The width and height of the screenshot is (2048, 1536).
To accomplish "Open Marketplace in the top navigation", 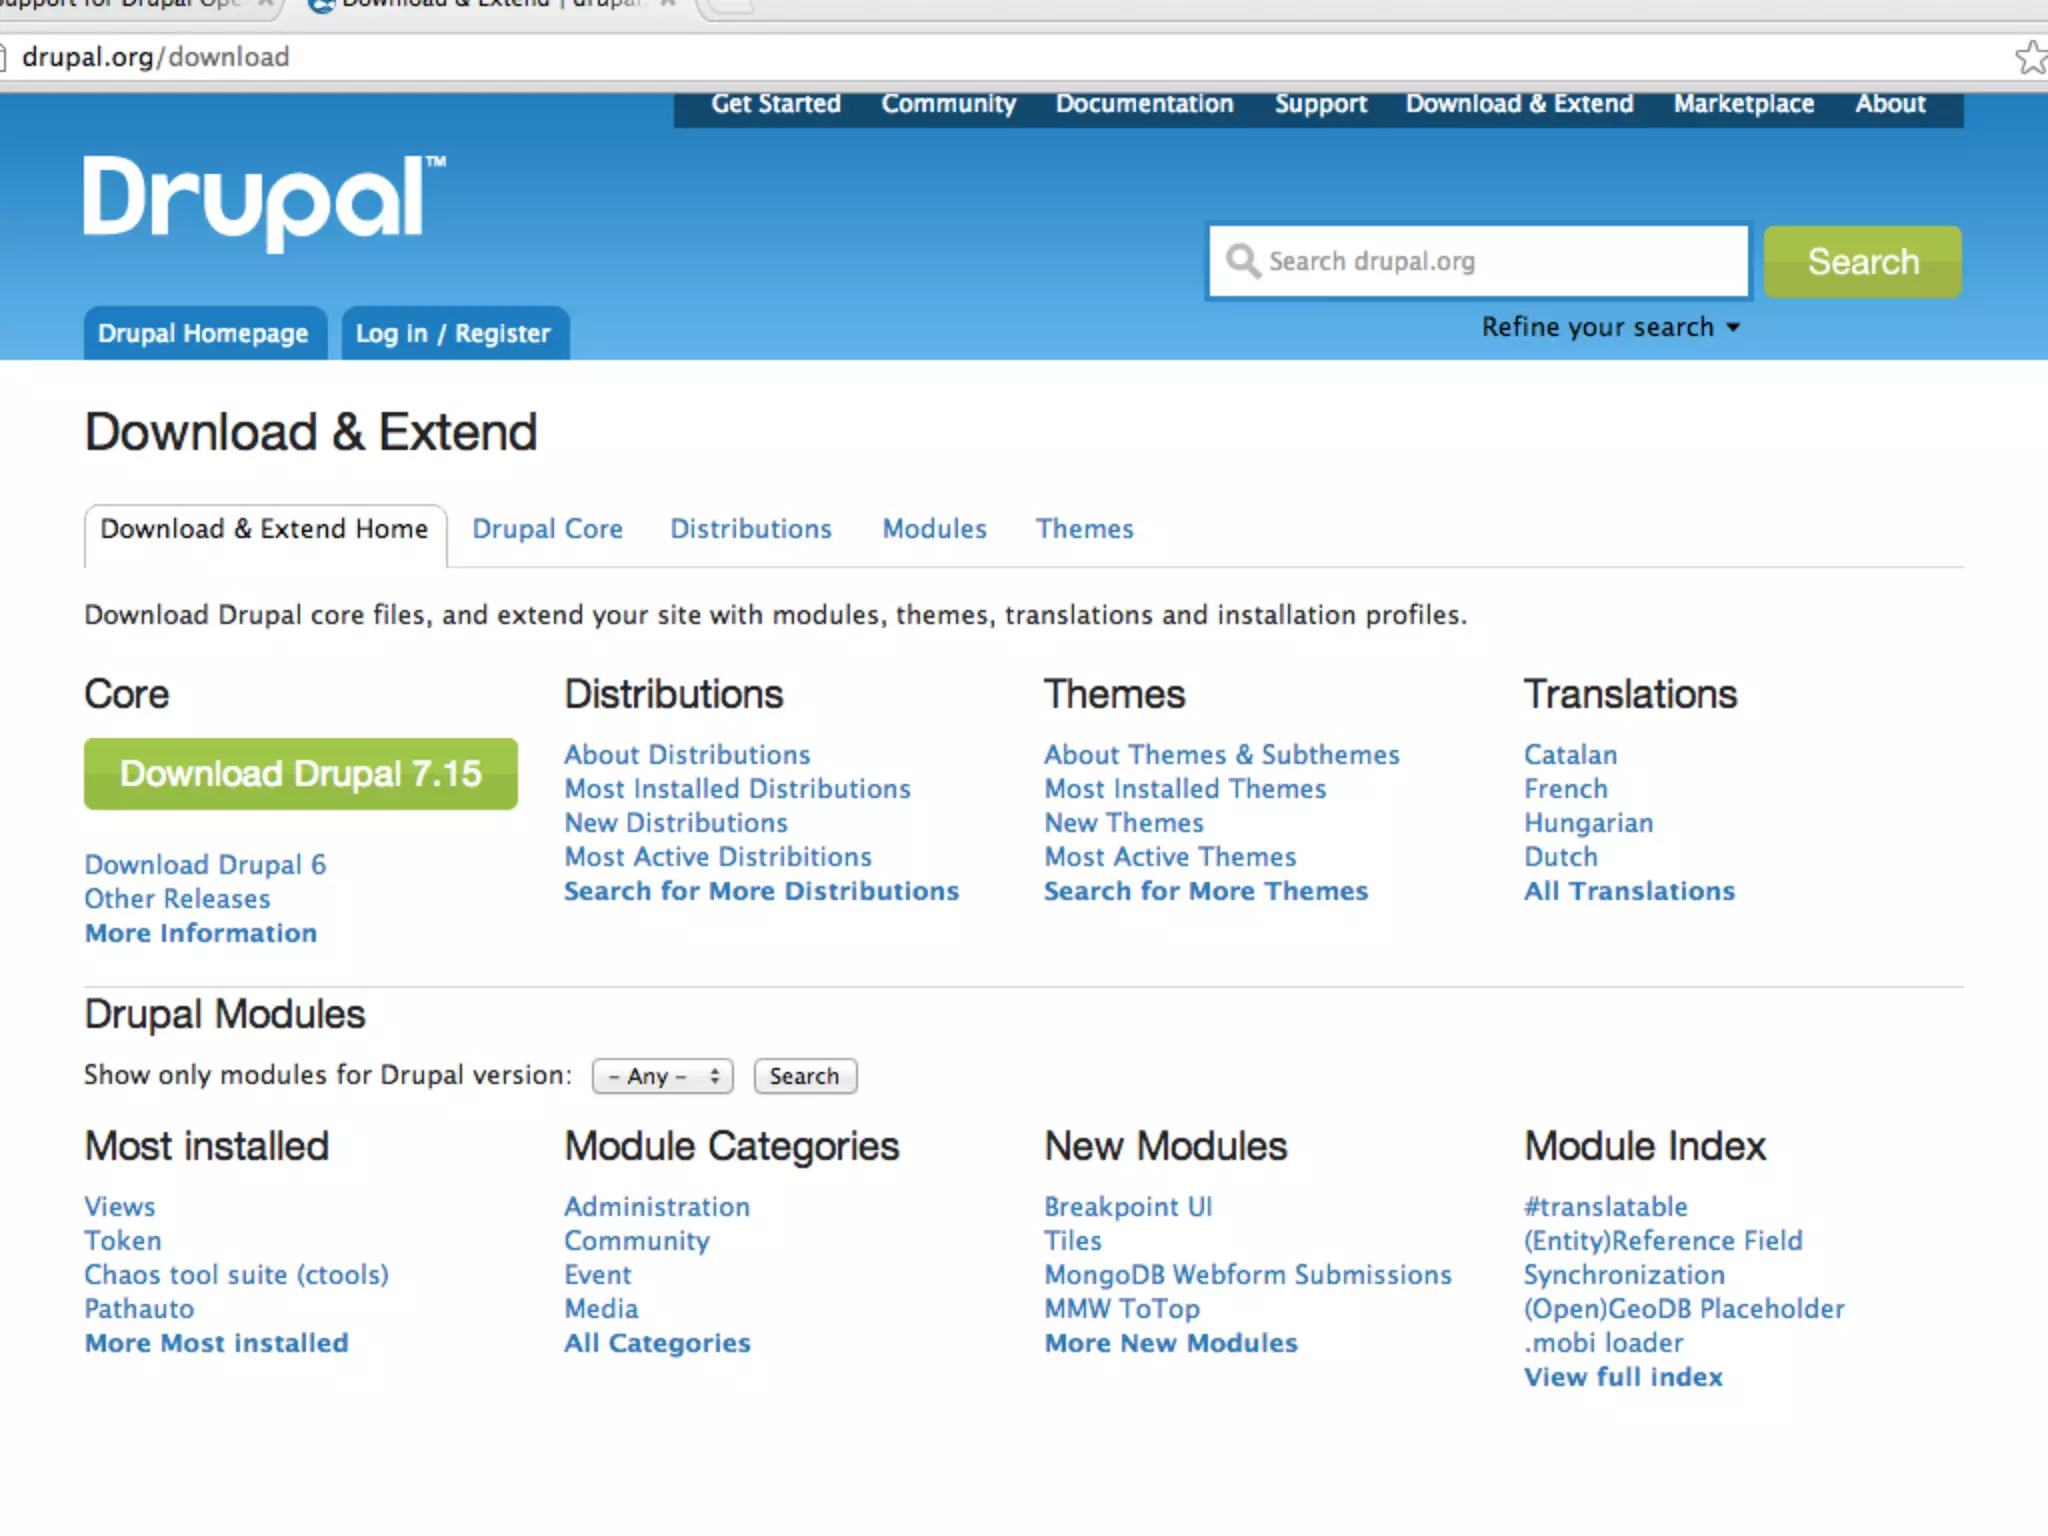I will pyautogui.click(x=1743, y=104).
